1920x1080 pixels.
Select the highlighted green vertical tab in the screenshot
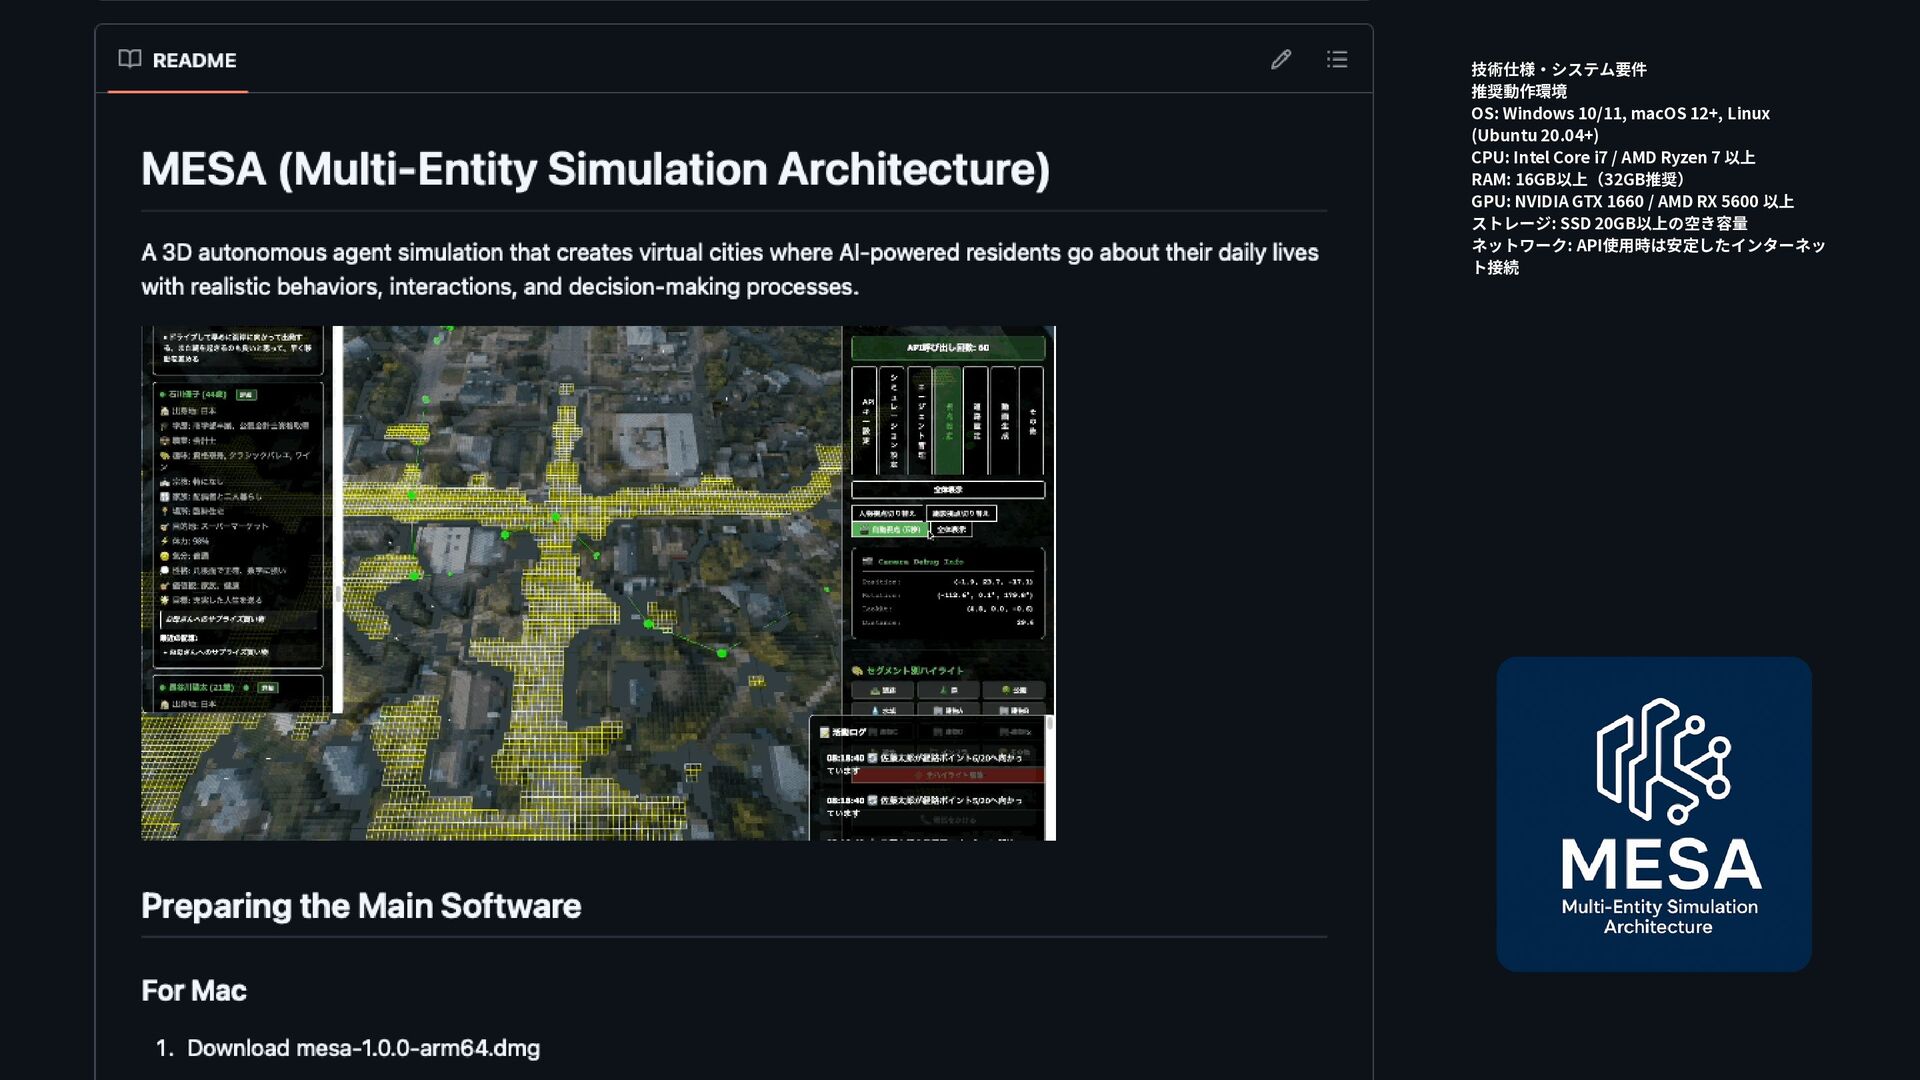tap(948, 420)
